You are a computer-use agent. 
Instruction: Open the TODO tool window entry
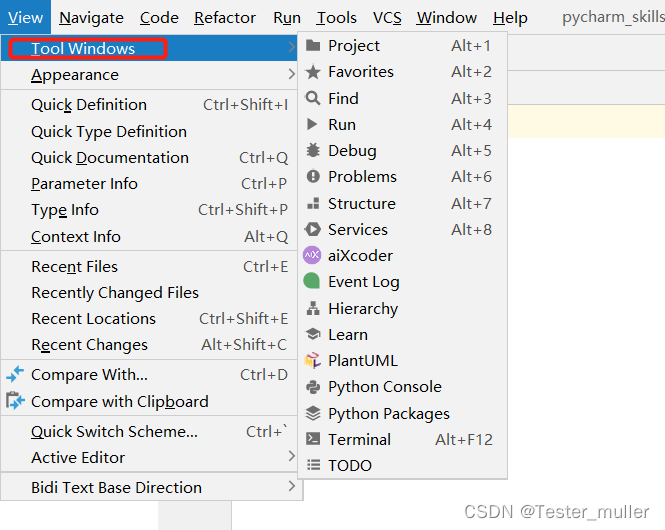point(402,466)
